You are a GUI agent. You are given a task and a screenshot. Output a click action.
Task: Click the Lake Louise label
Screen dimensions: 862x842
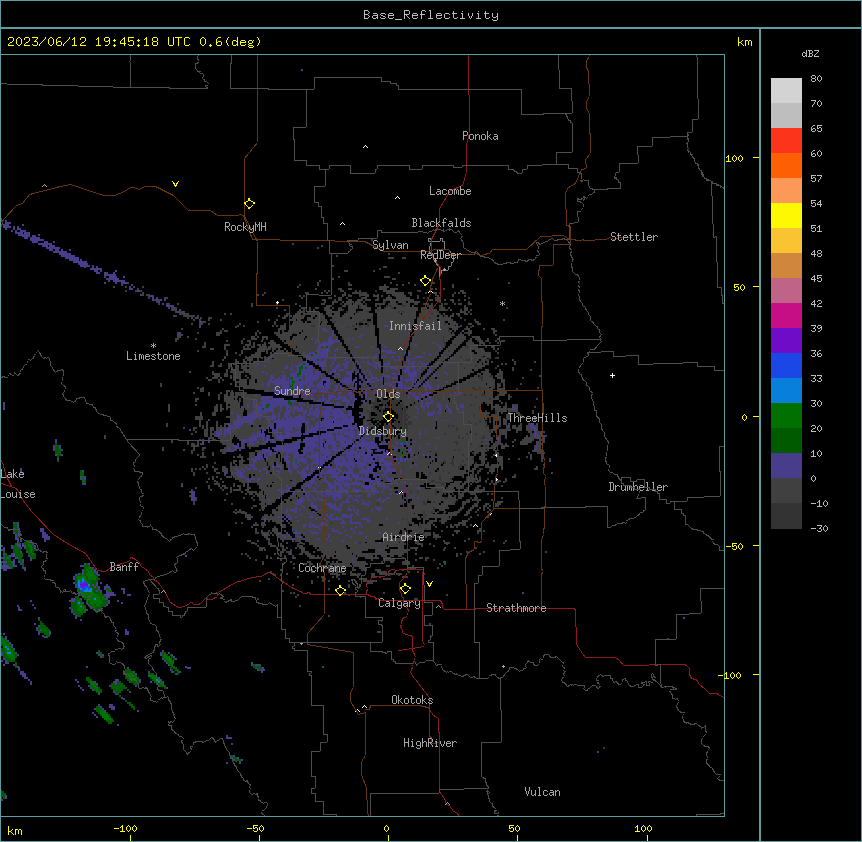(18, 484)
